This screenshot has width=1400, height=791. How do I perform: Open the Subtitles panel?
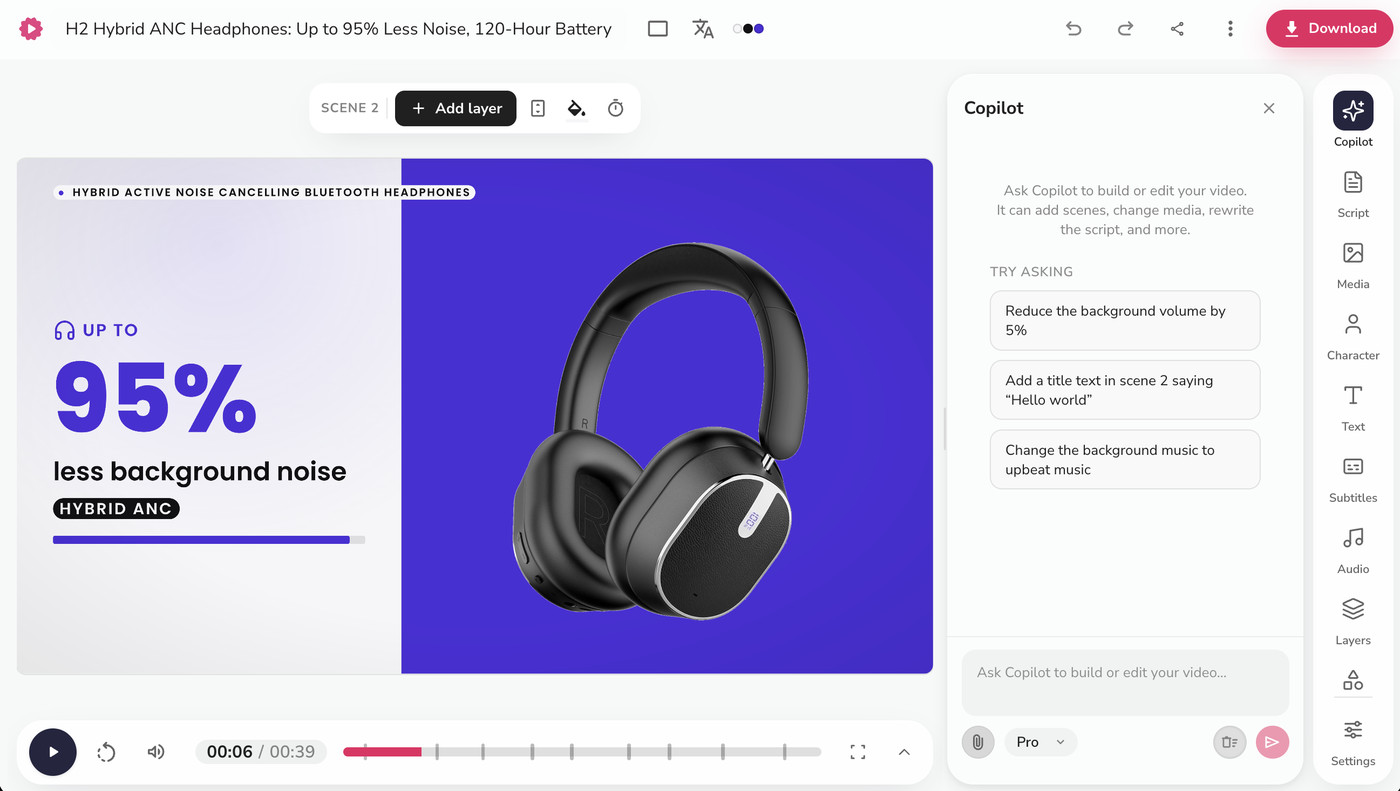[1353, 477]
